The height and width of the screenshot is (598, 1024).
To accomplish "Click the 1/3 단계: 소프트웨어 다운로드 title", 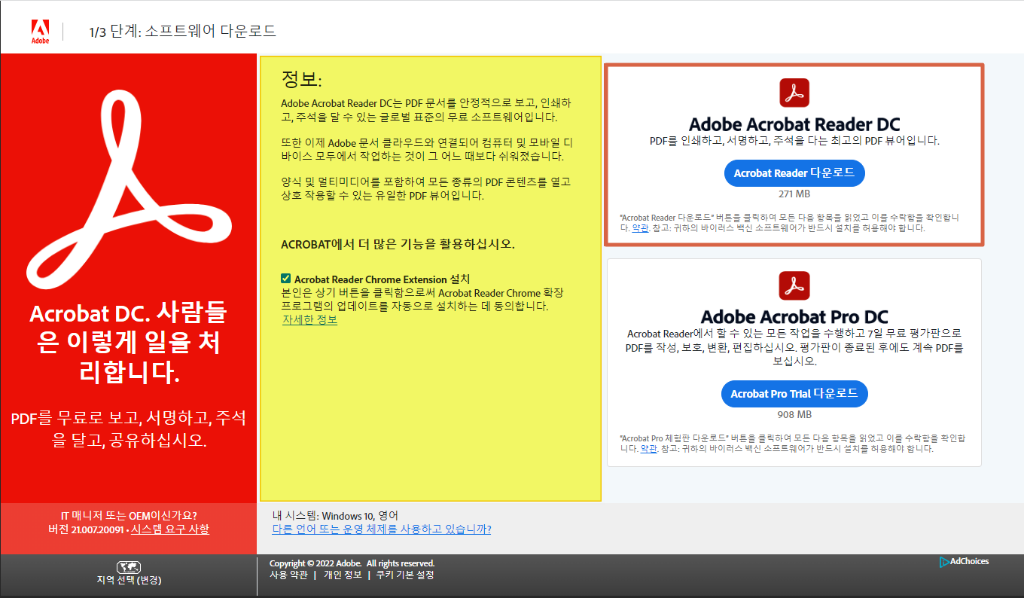I will (x=182, y=31).
